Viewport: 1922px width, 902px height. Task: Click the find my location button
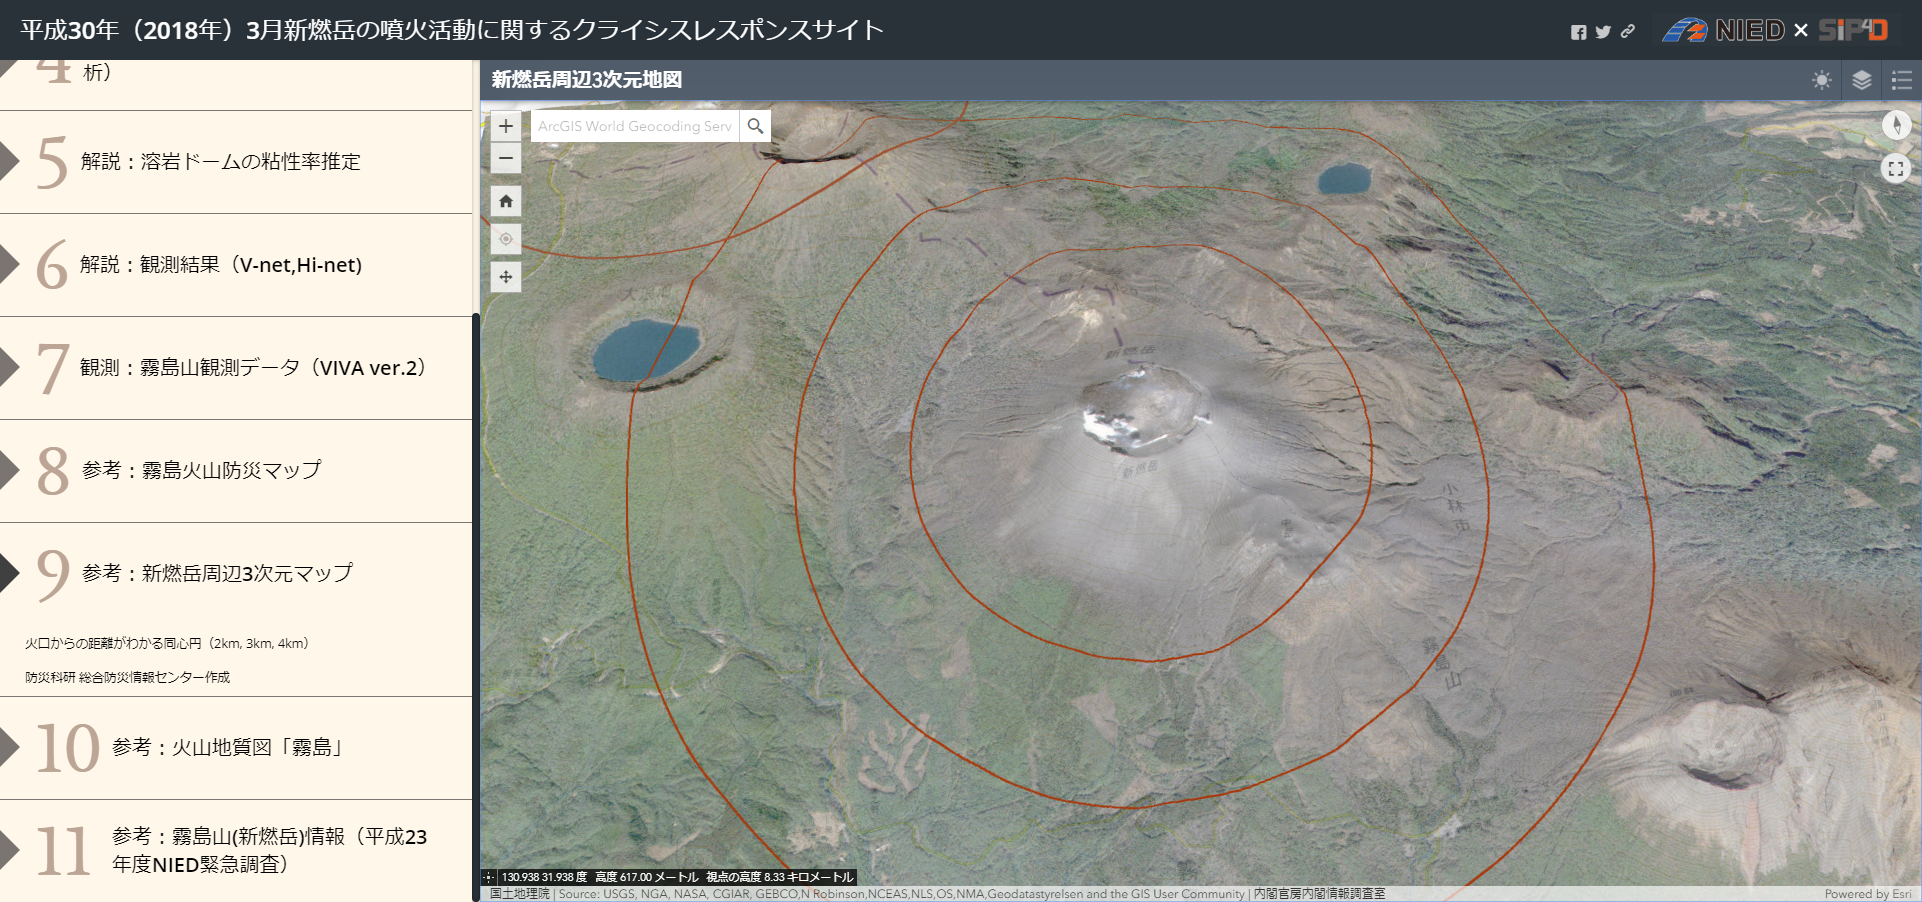(506, 239)
